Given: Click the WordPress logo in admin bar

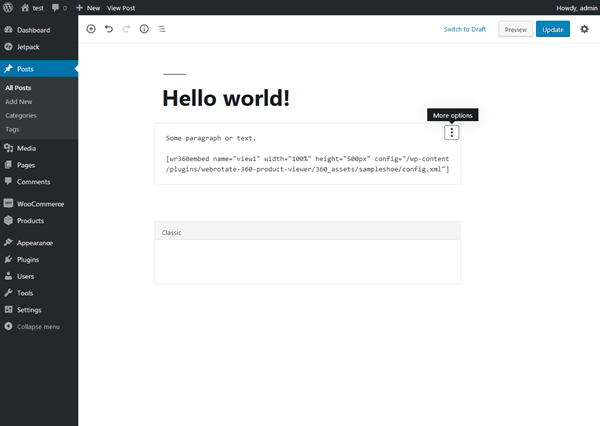Looking at the screenshot, I should 8,7.
